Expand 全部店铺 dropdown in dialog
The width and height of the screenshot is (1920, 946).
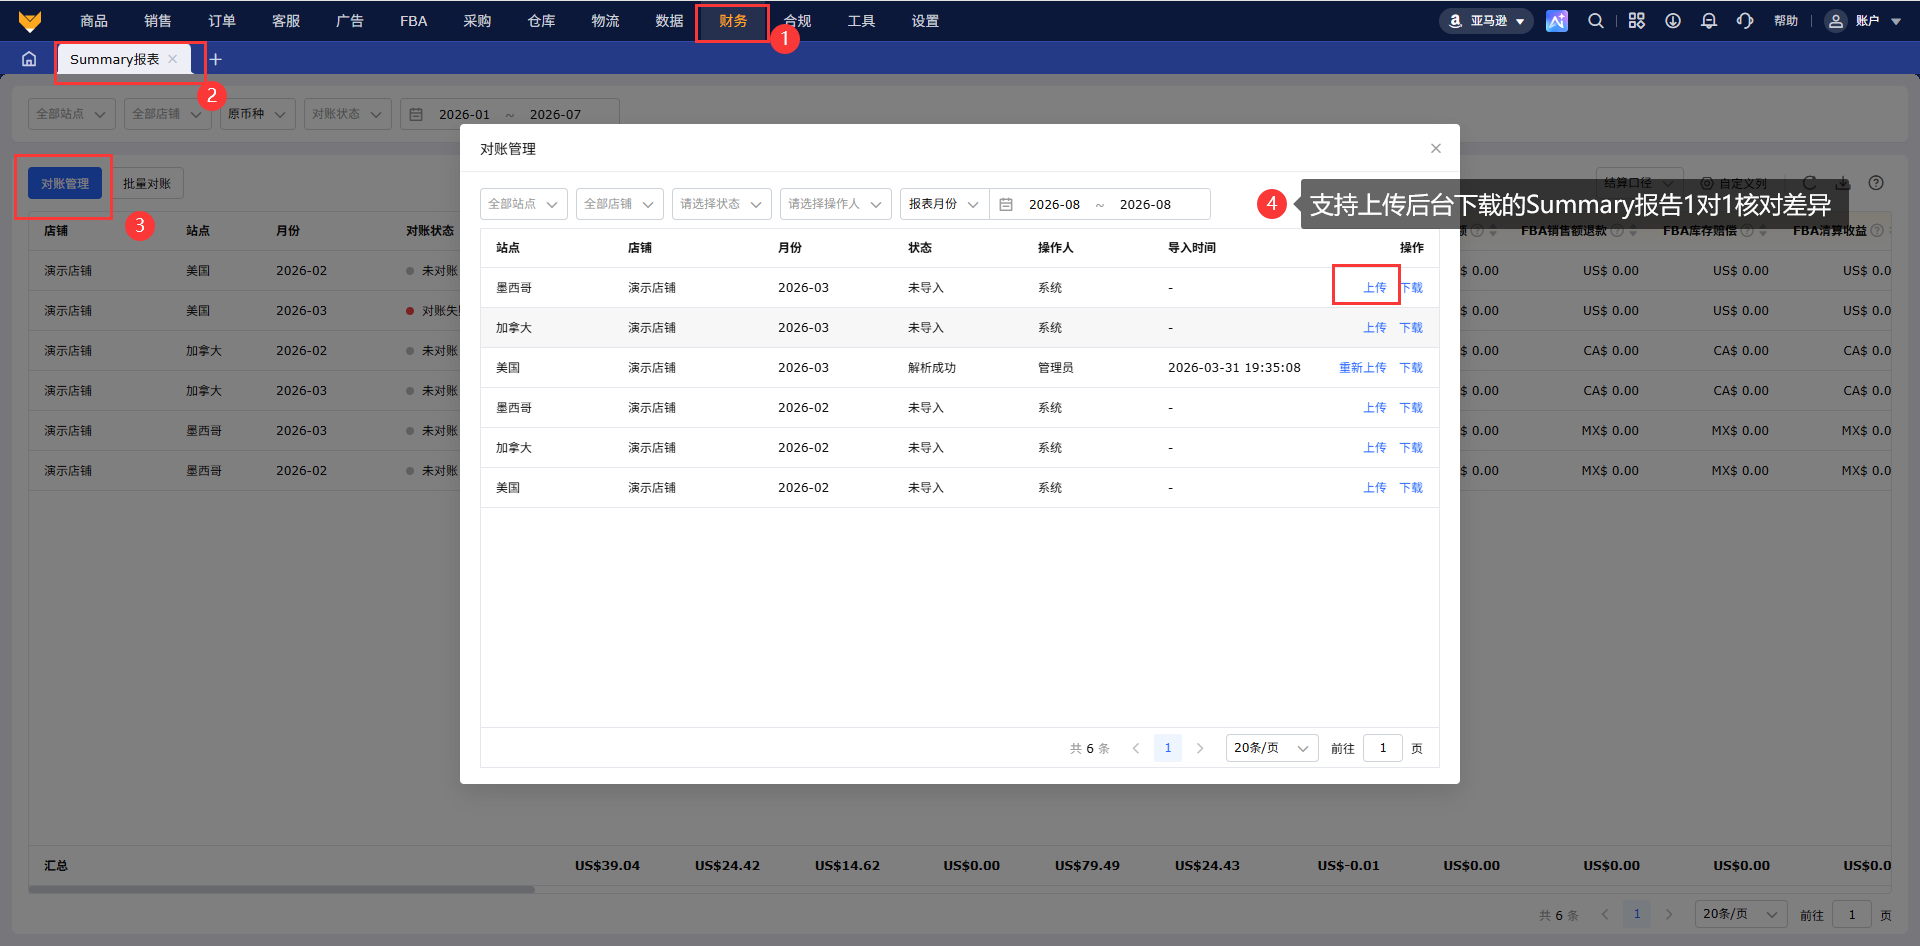(620, 204)
